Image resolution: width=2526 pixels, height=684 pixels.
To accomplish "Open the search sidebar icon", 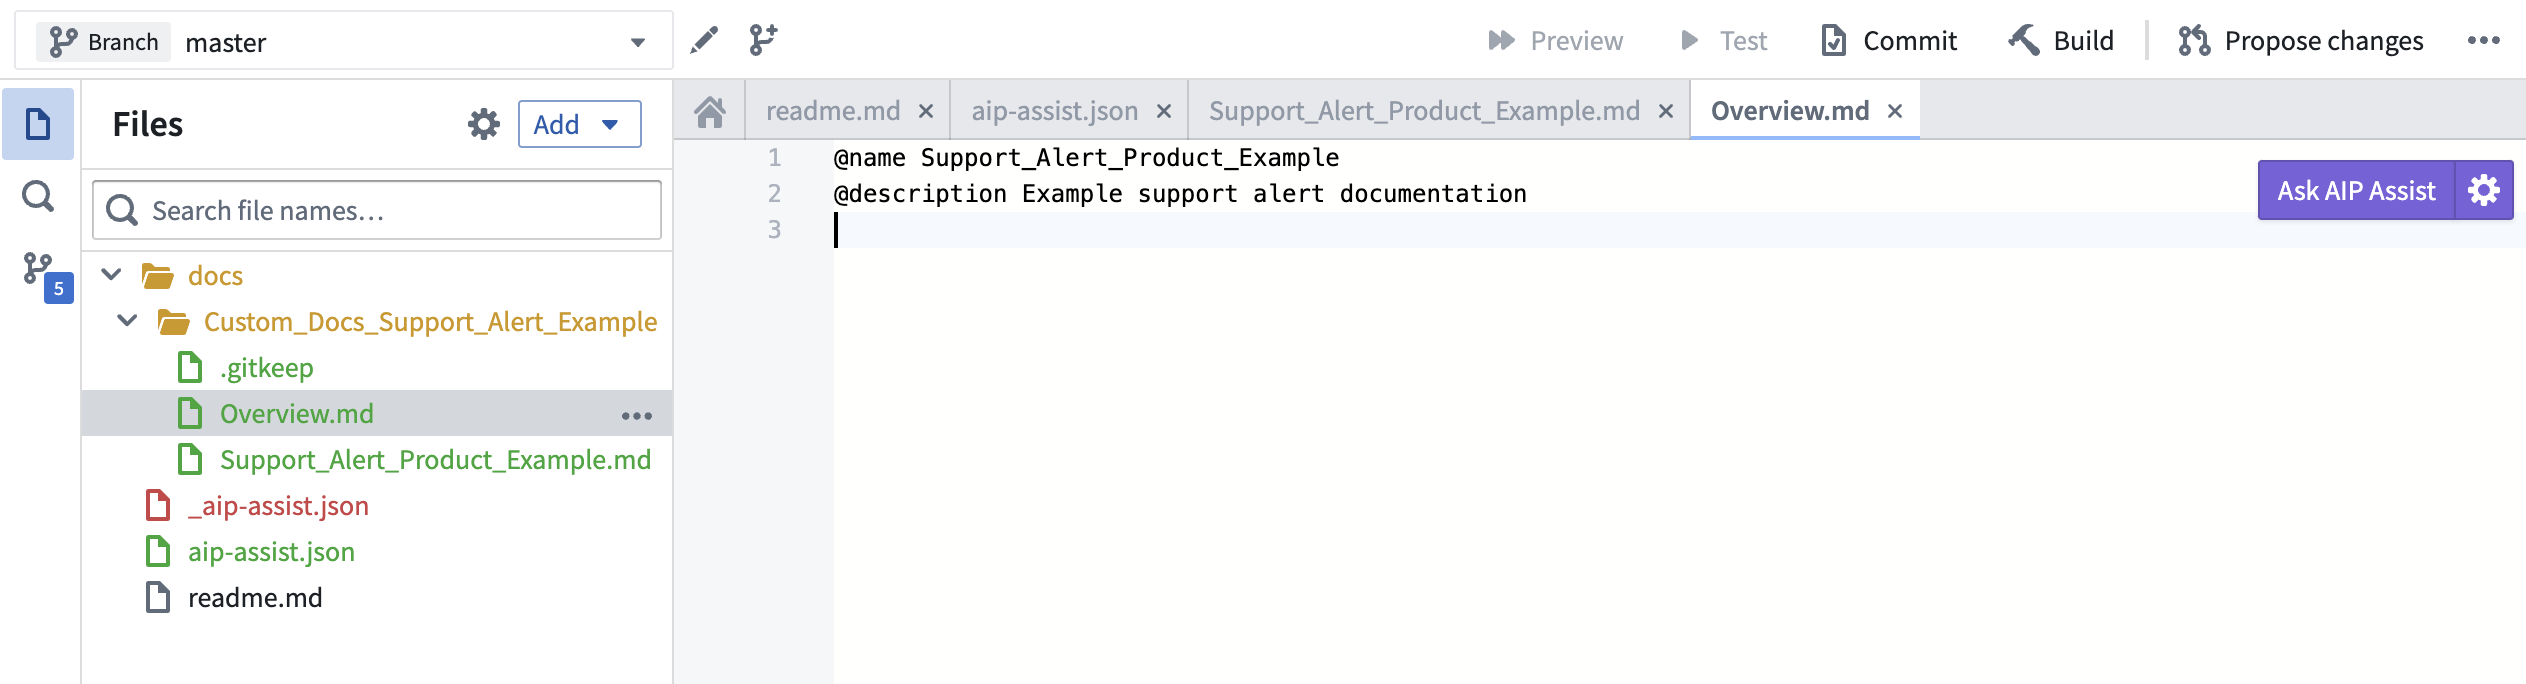I will click(38, 196).
